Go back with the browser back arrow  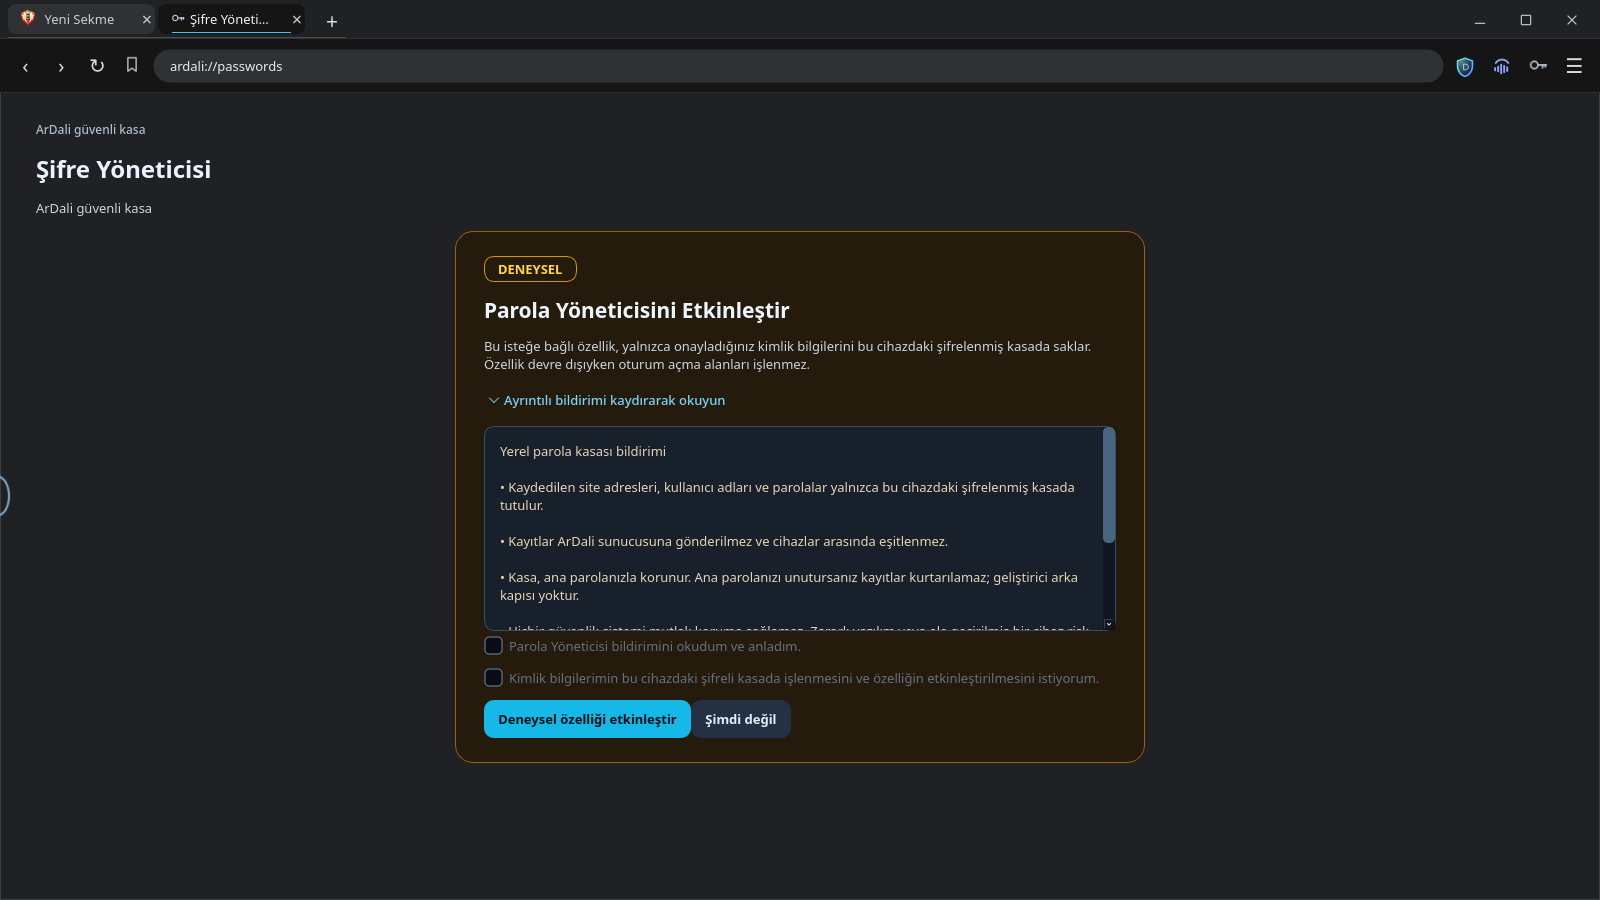coord(25,66)
